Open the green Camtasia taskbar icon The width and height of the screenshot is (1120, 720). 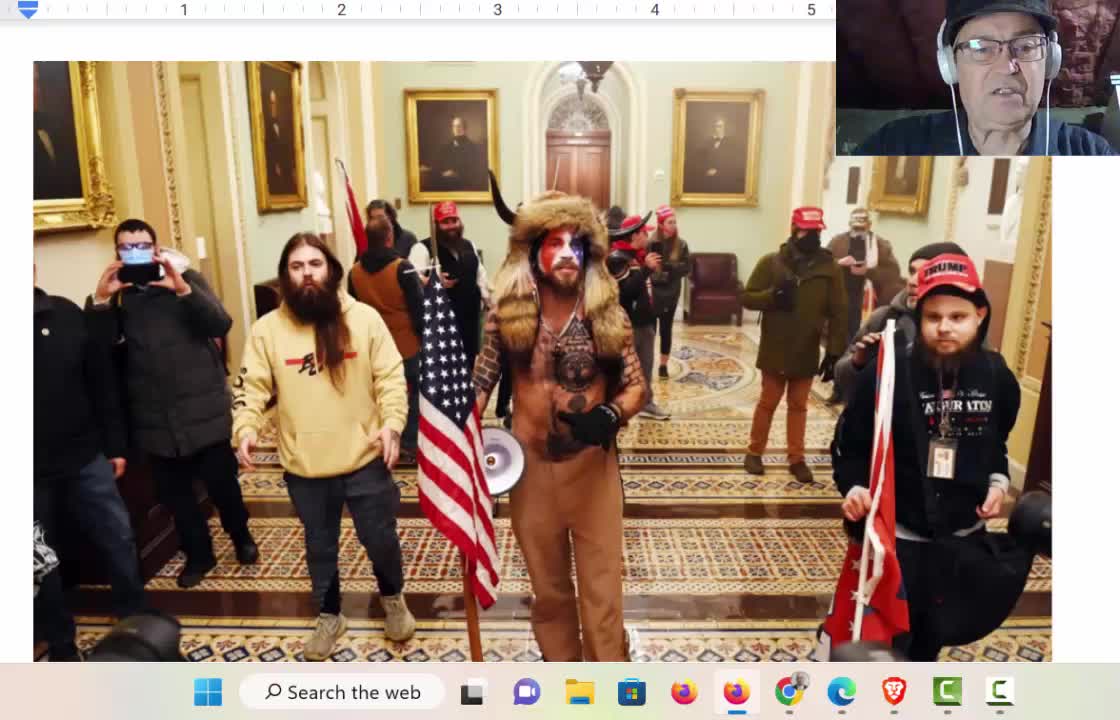[947, 691]
